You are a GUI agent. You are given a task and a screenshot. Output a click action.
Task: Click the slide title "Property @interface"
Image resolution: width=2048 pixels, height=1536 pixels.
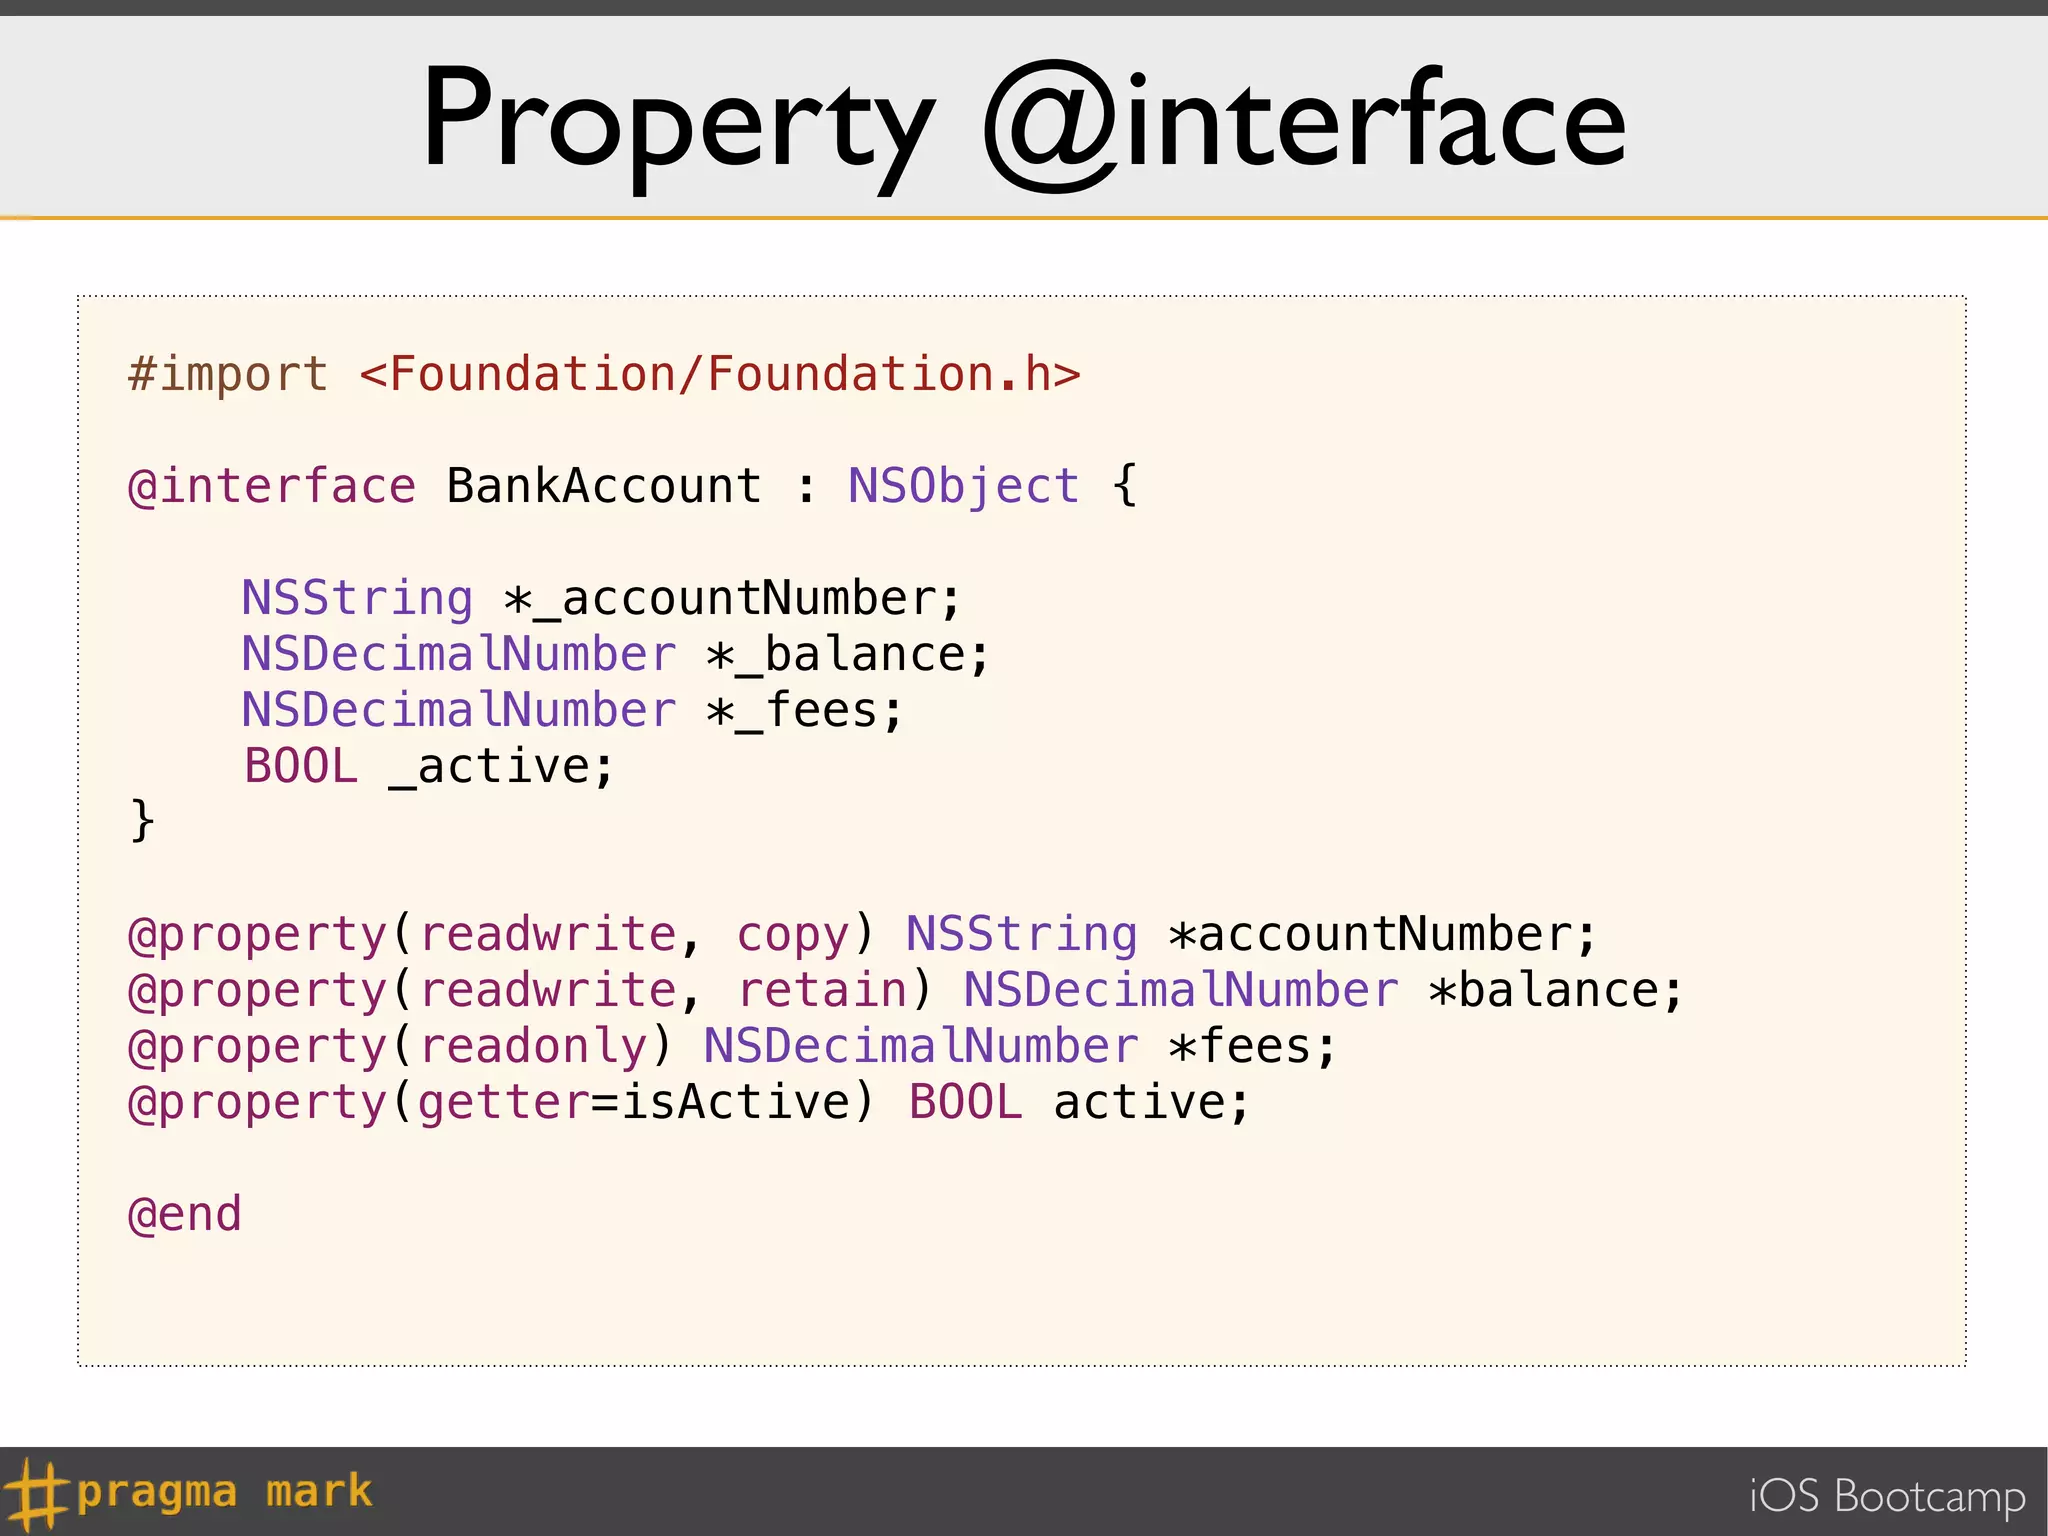[1024, 125]
